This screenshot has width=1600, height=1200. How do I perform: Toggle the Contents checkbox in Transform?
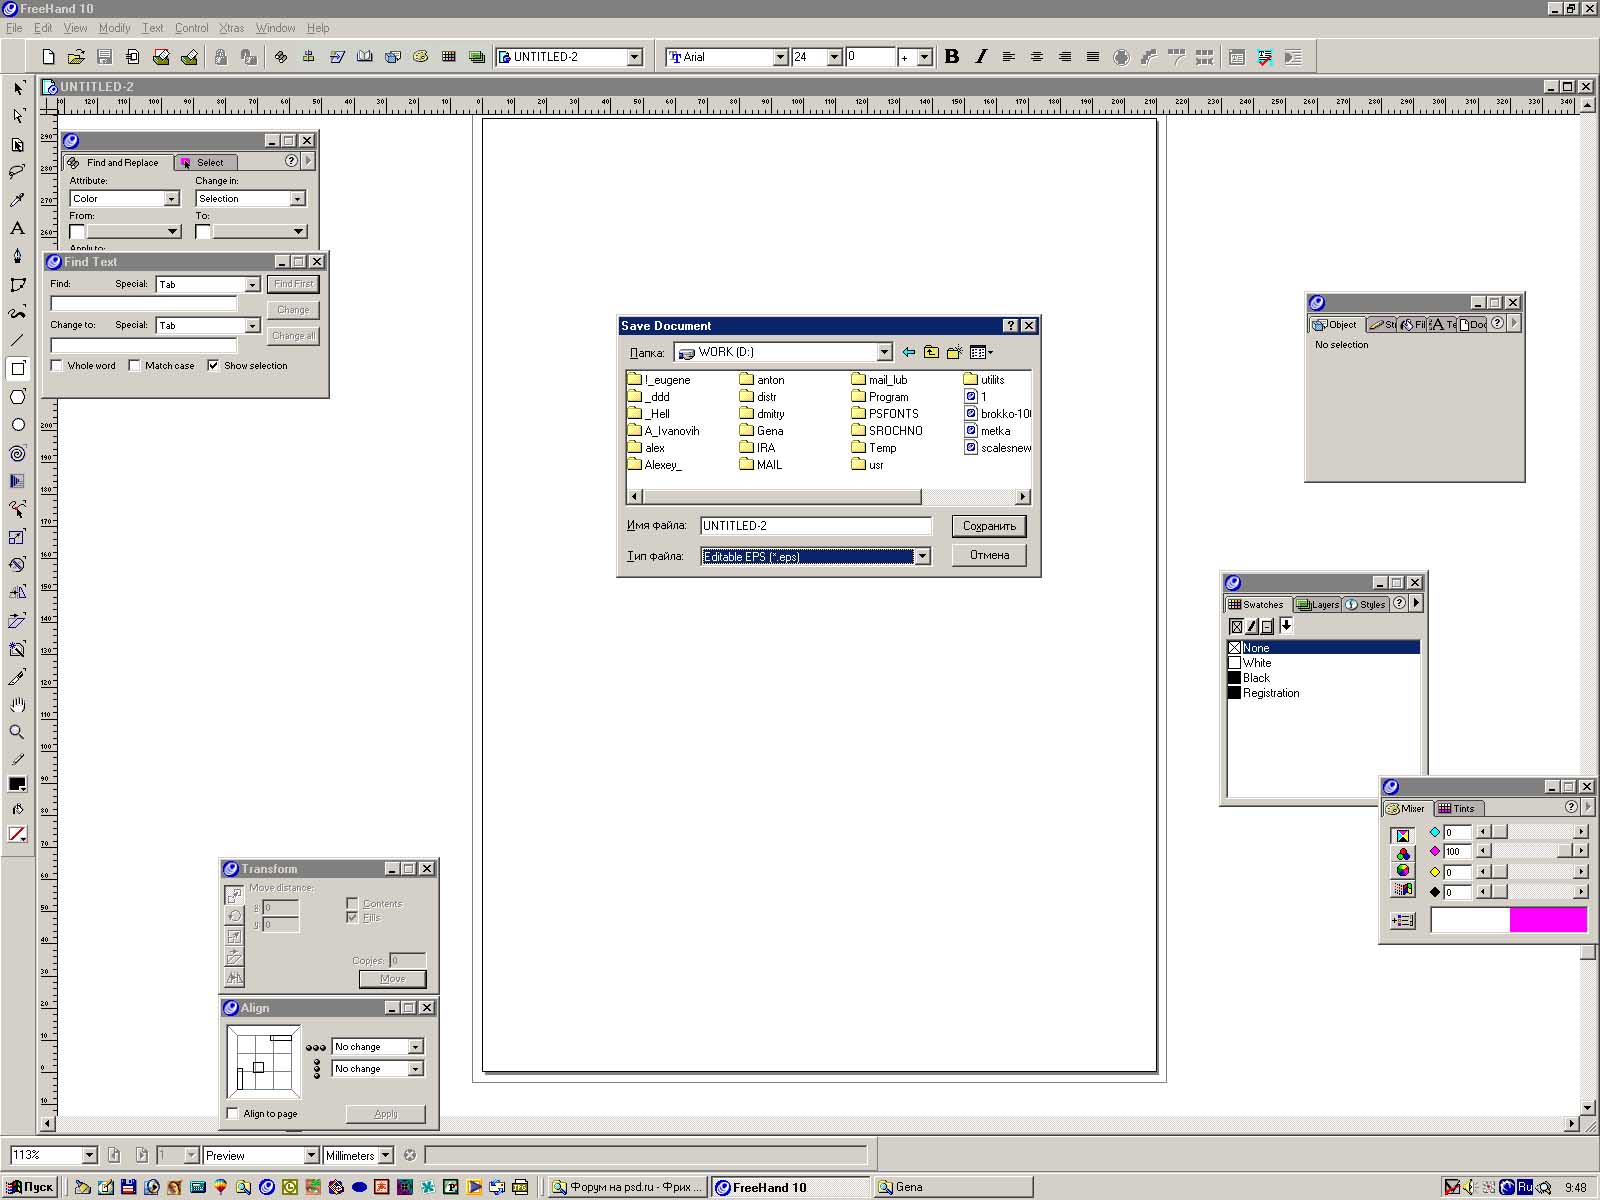tap(352, 903)
